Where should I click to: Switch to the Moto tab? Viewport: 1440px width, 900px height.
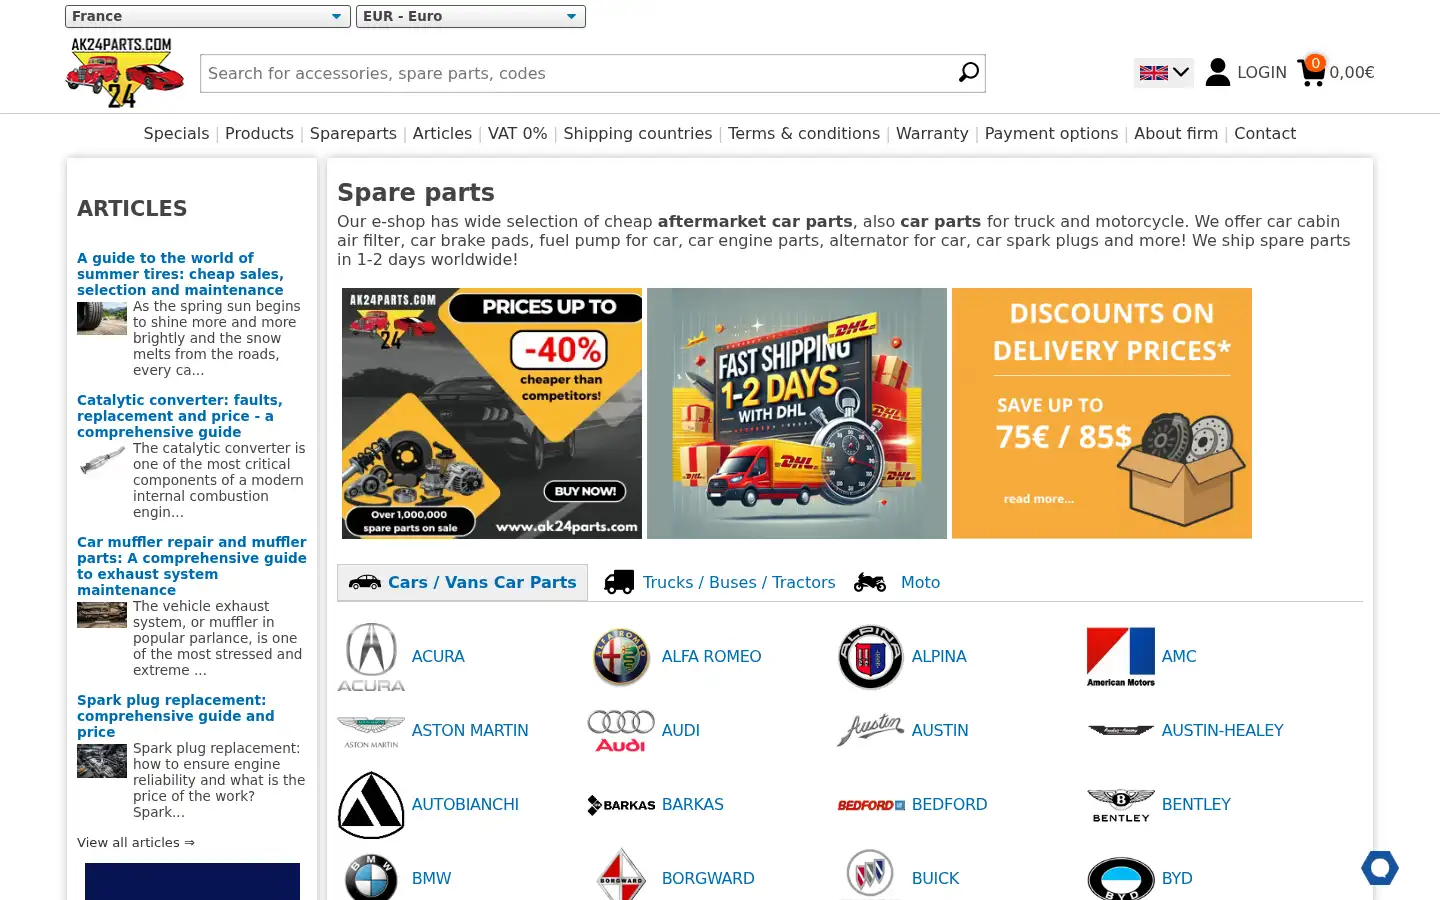click(897, 582)
